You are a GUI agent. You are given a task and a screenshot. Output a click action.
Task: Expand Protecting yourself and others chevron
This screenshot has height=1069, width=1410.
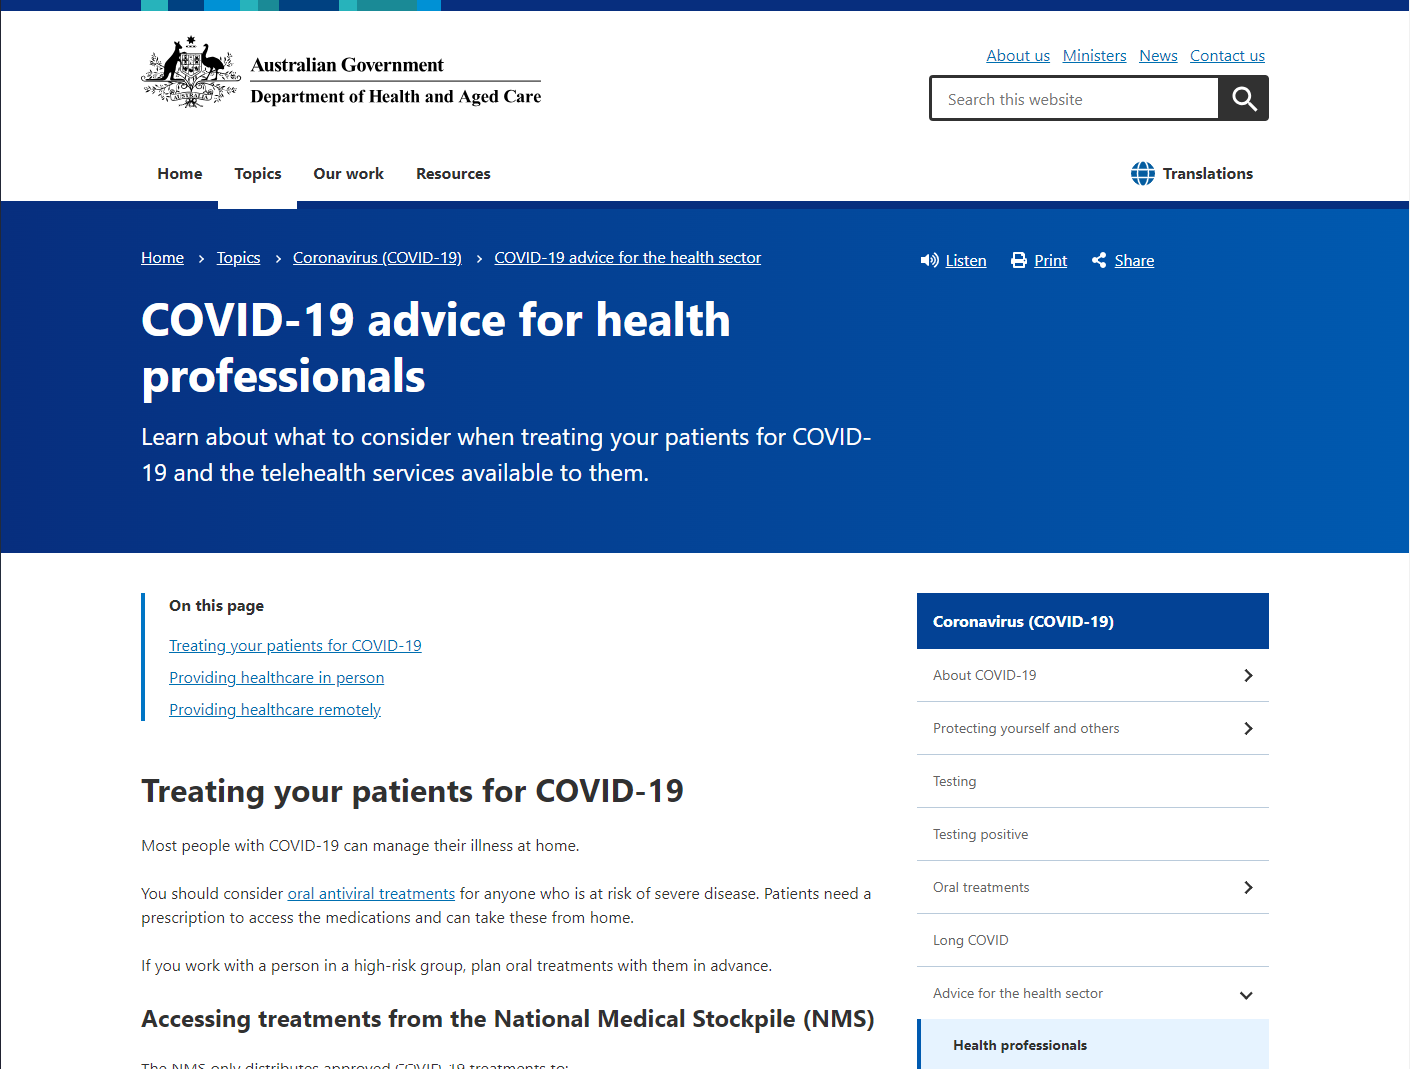click(x=1247, y=729)
